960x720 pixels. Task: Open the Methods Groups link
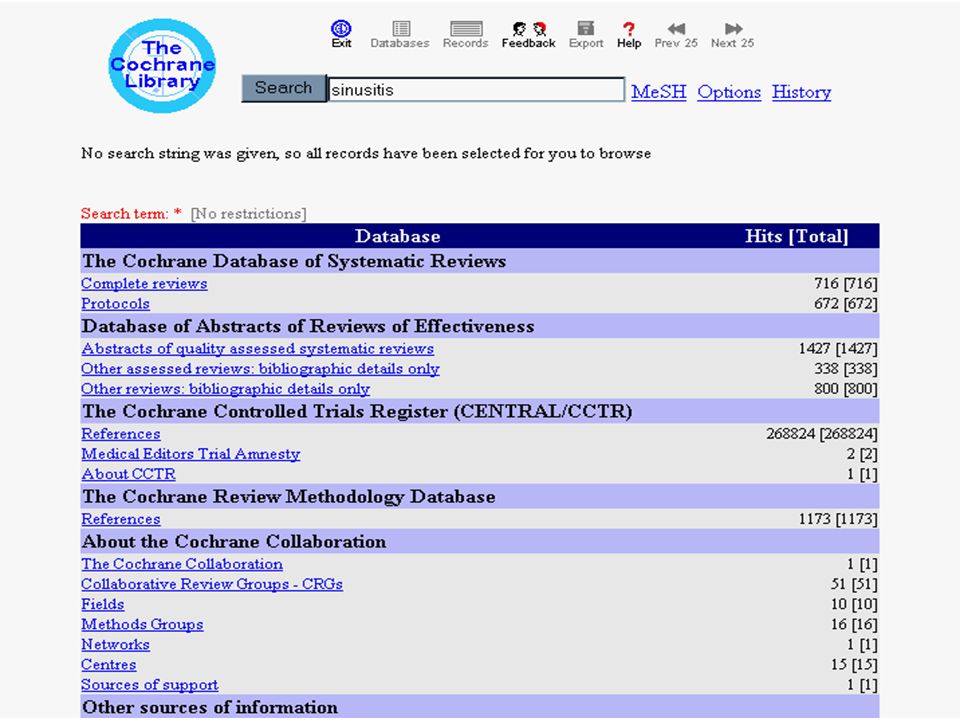142,624
